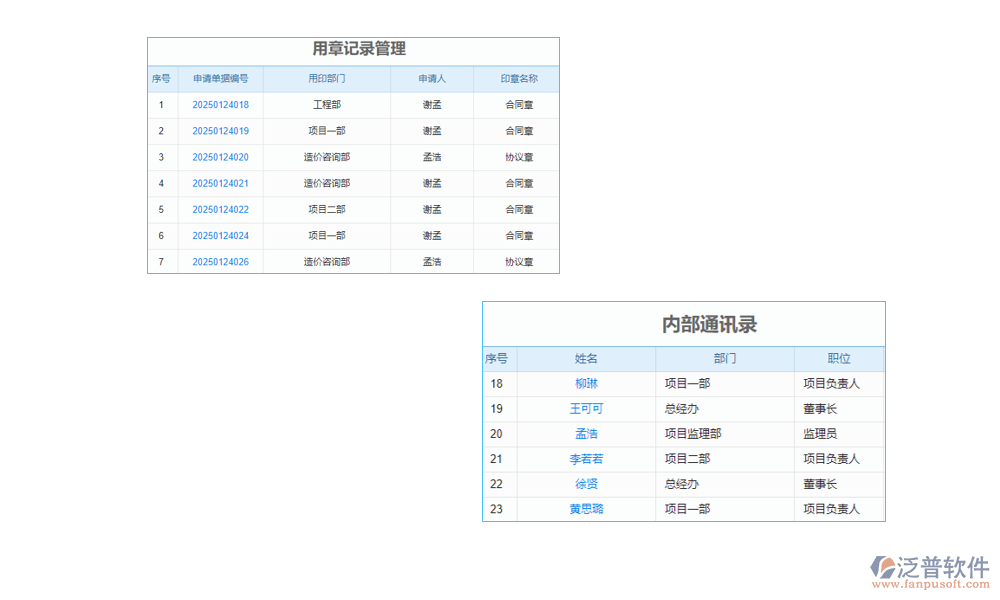The image size is (1000, 600).
Task: Open application number 20250124024 link
Action: [x=220, y=235]
